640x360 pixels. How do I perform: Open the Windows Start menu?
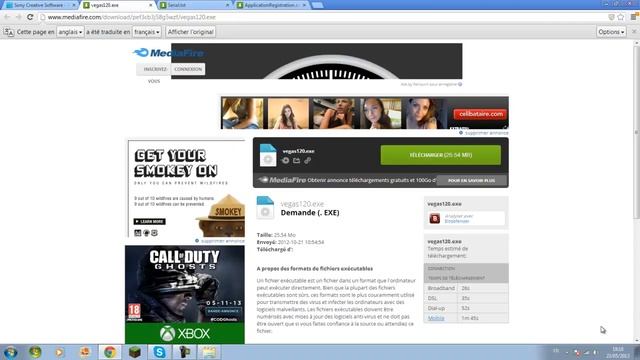pyautogui.click(x=10, y=352)
